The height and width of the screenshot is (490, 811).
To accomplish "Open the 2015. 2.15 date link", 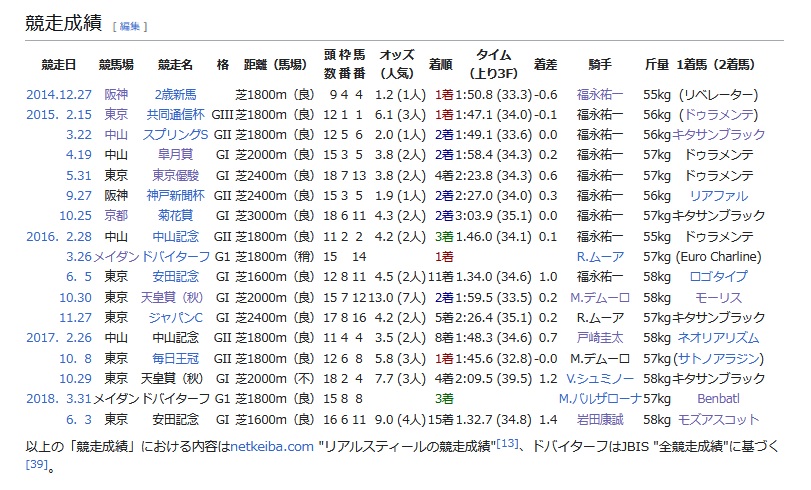I will [59, 114].
